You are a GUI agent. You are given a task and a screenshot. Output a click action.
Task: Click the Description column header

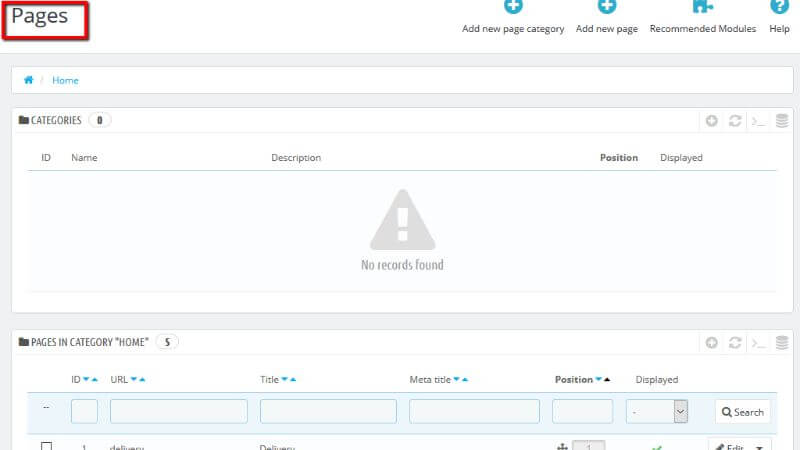pos(296,158)
